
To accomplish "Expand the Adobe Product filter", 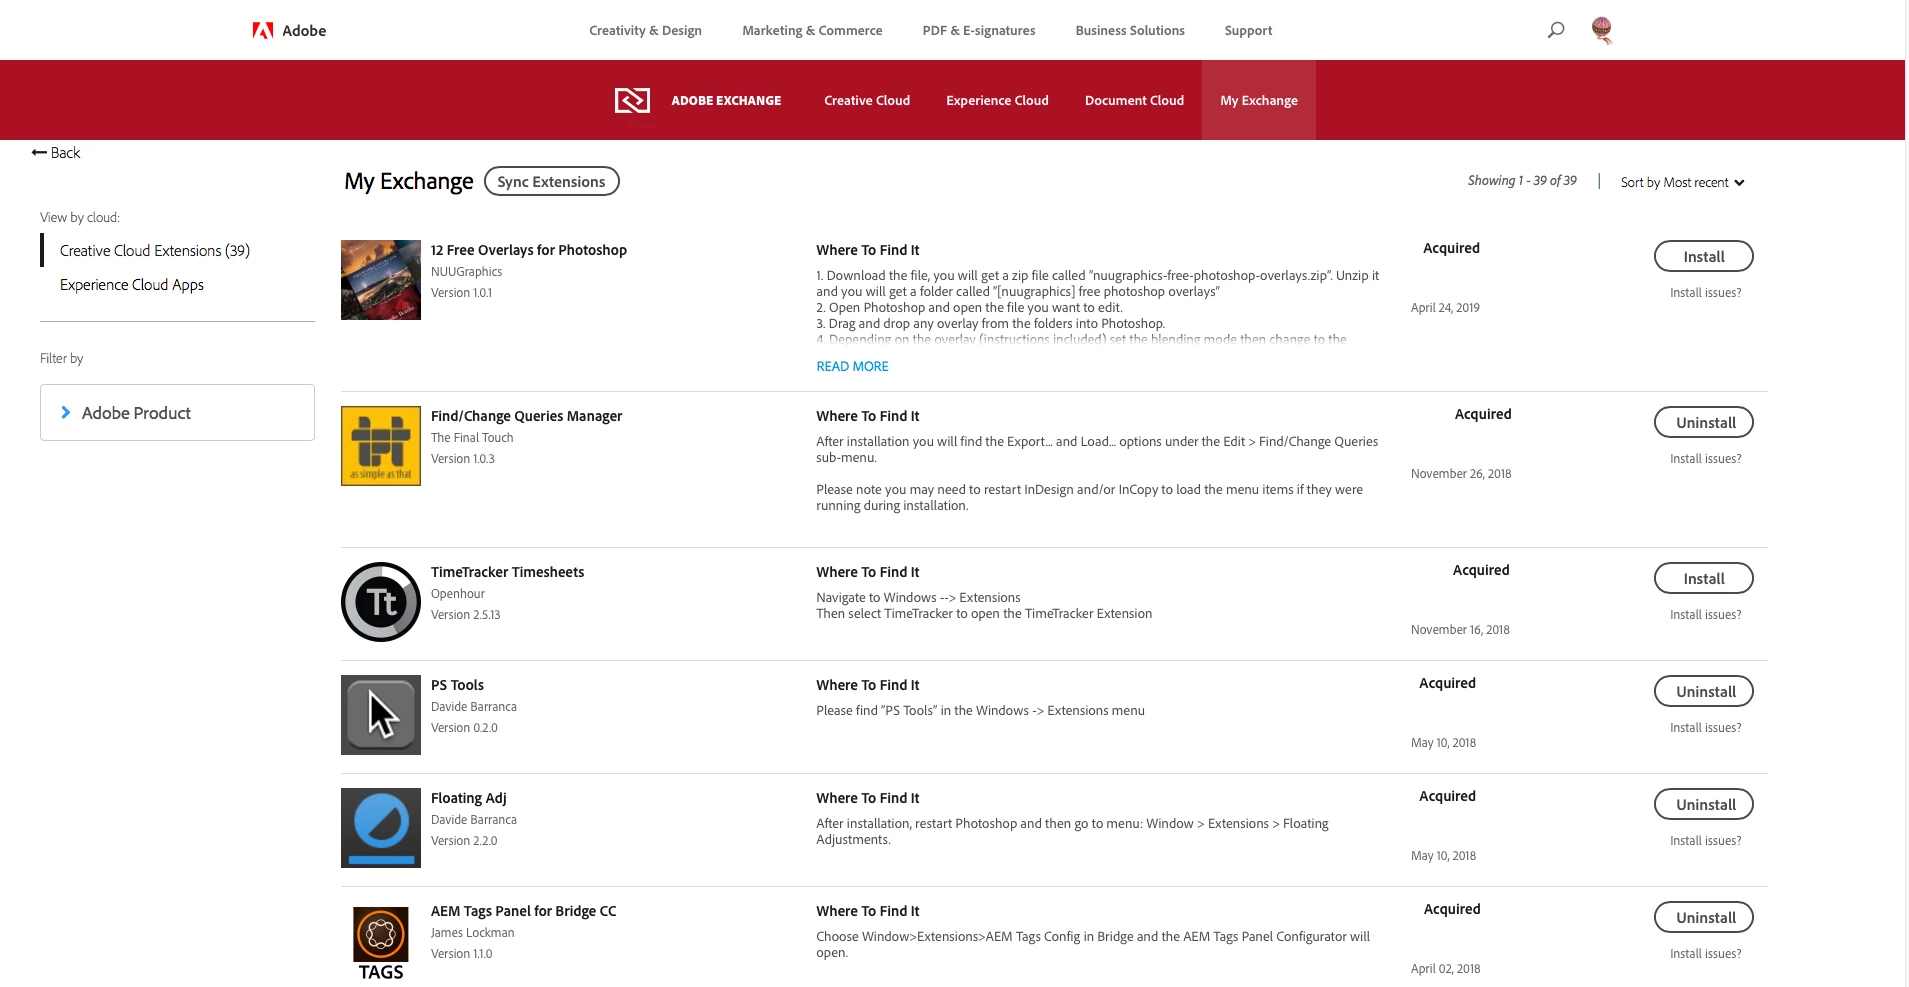I will tap(177, 413).
